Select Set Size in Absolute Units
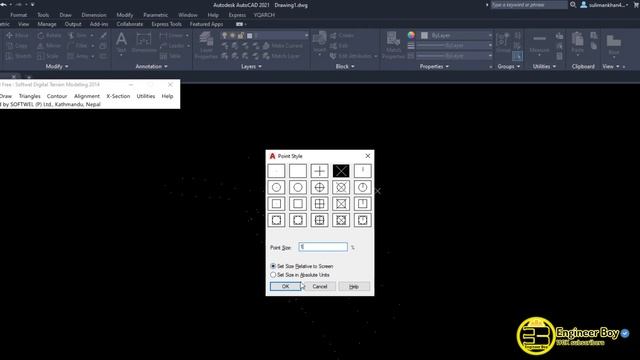Viewport: 640px width, 360px height. (300, 275)
